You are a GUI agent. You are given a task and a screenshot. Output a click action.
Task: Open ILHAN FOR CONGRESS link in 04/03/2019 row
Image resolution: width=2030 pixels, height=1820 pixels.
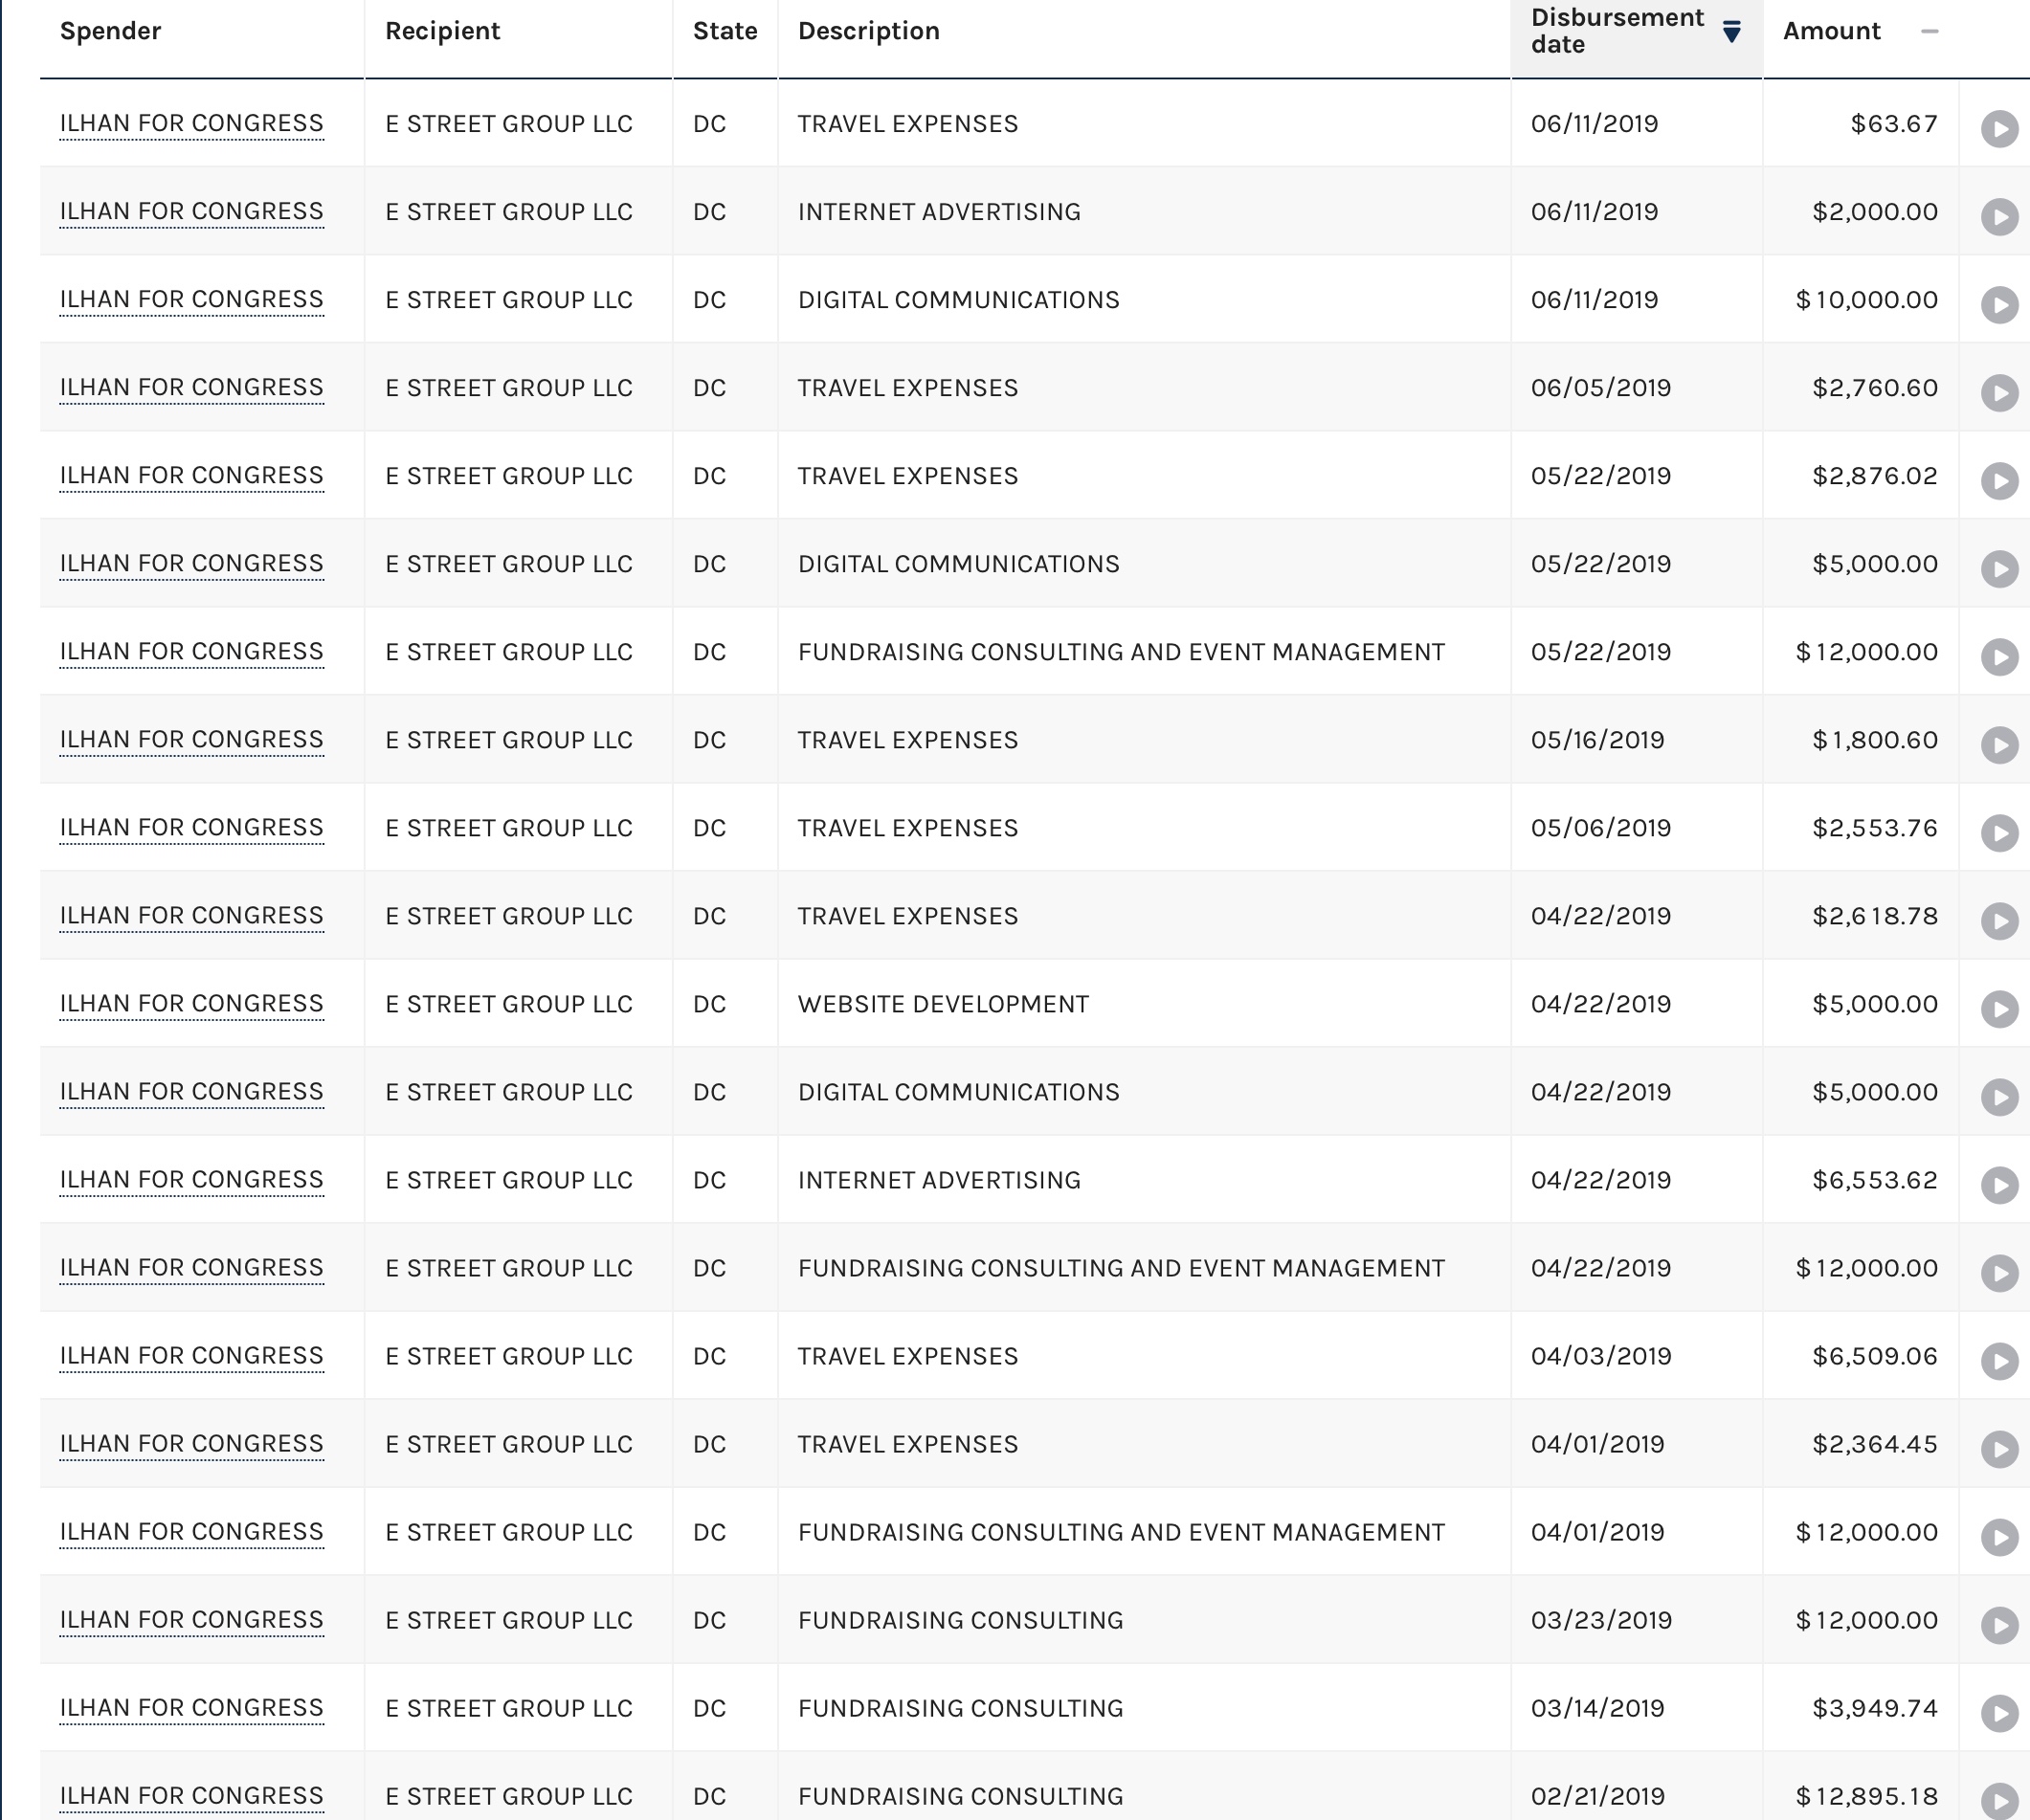pyautogui.click(x=191, y=1356)
